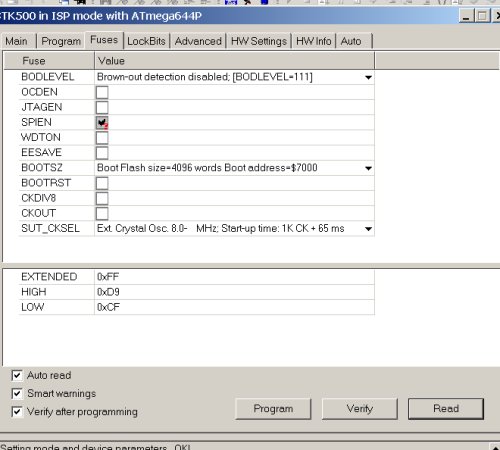Open the HW Settings tab
Screen dimensions: 500x450
259,41
